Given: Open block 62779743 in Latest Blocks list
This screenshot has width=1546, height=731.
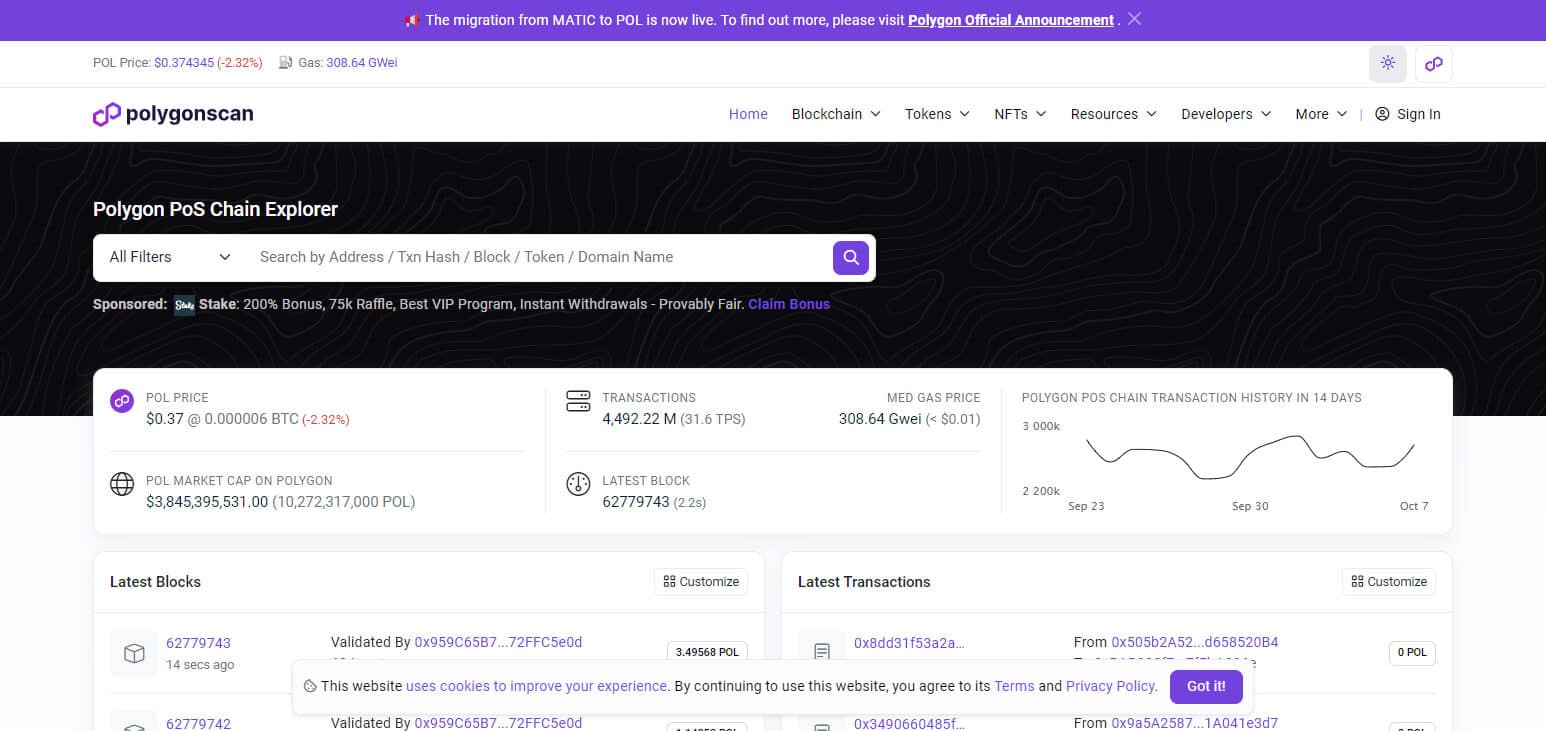Looking at the screenshot, I should (198, 643).
